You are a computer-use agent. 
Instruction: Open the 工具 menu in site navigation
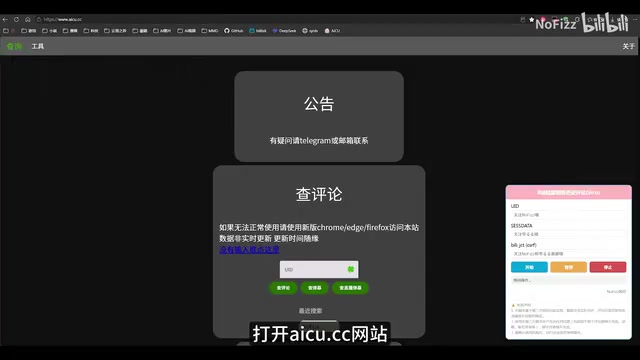pos(38,46)
